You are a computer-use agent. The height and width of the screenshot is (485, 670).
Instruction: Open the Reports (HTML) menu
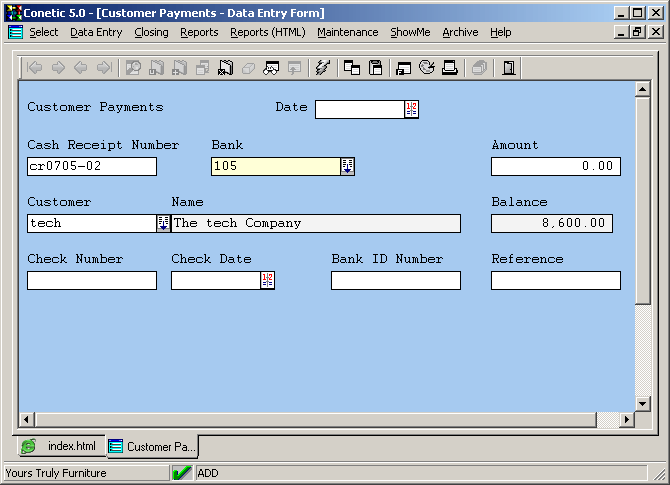click(x=267, y=32)
